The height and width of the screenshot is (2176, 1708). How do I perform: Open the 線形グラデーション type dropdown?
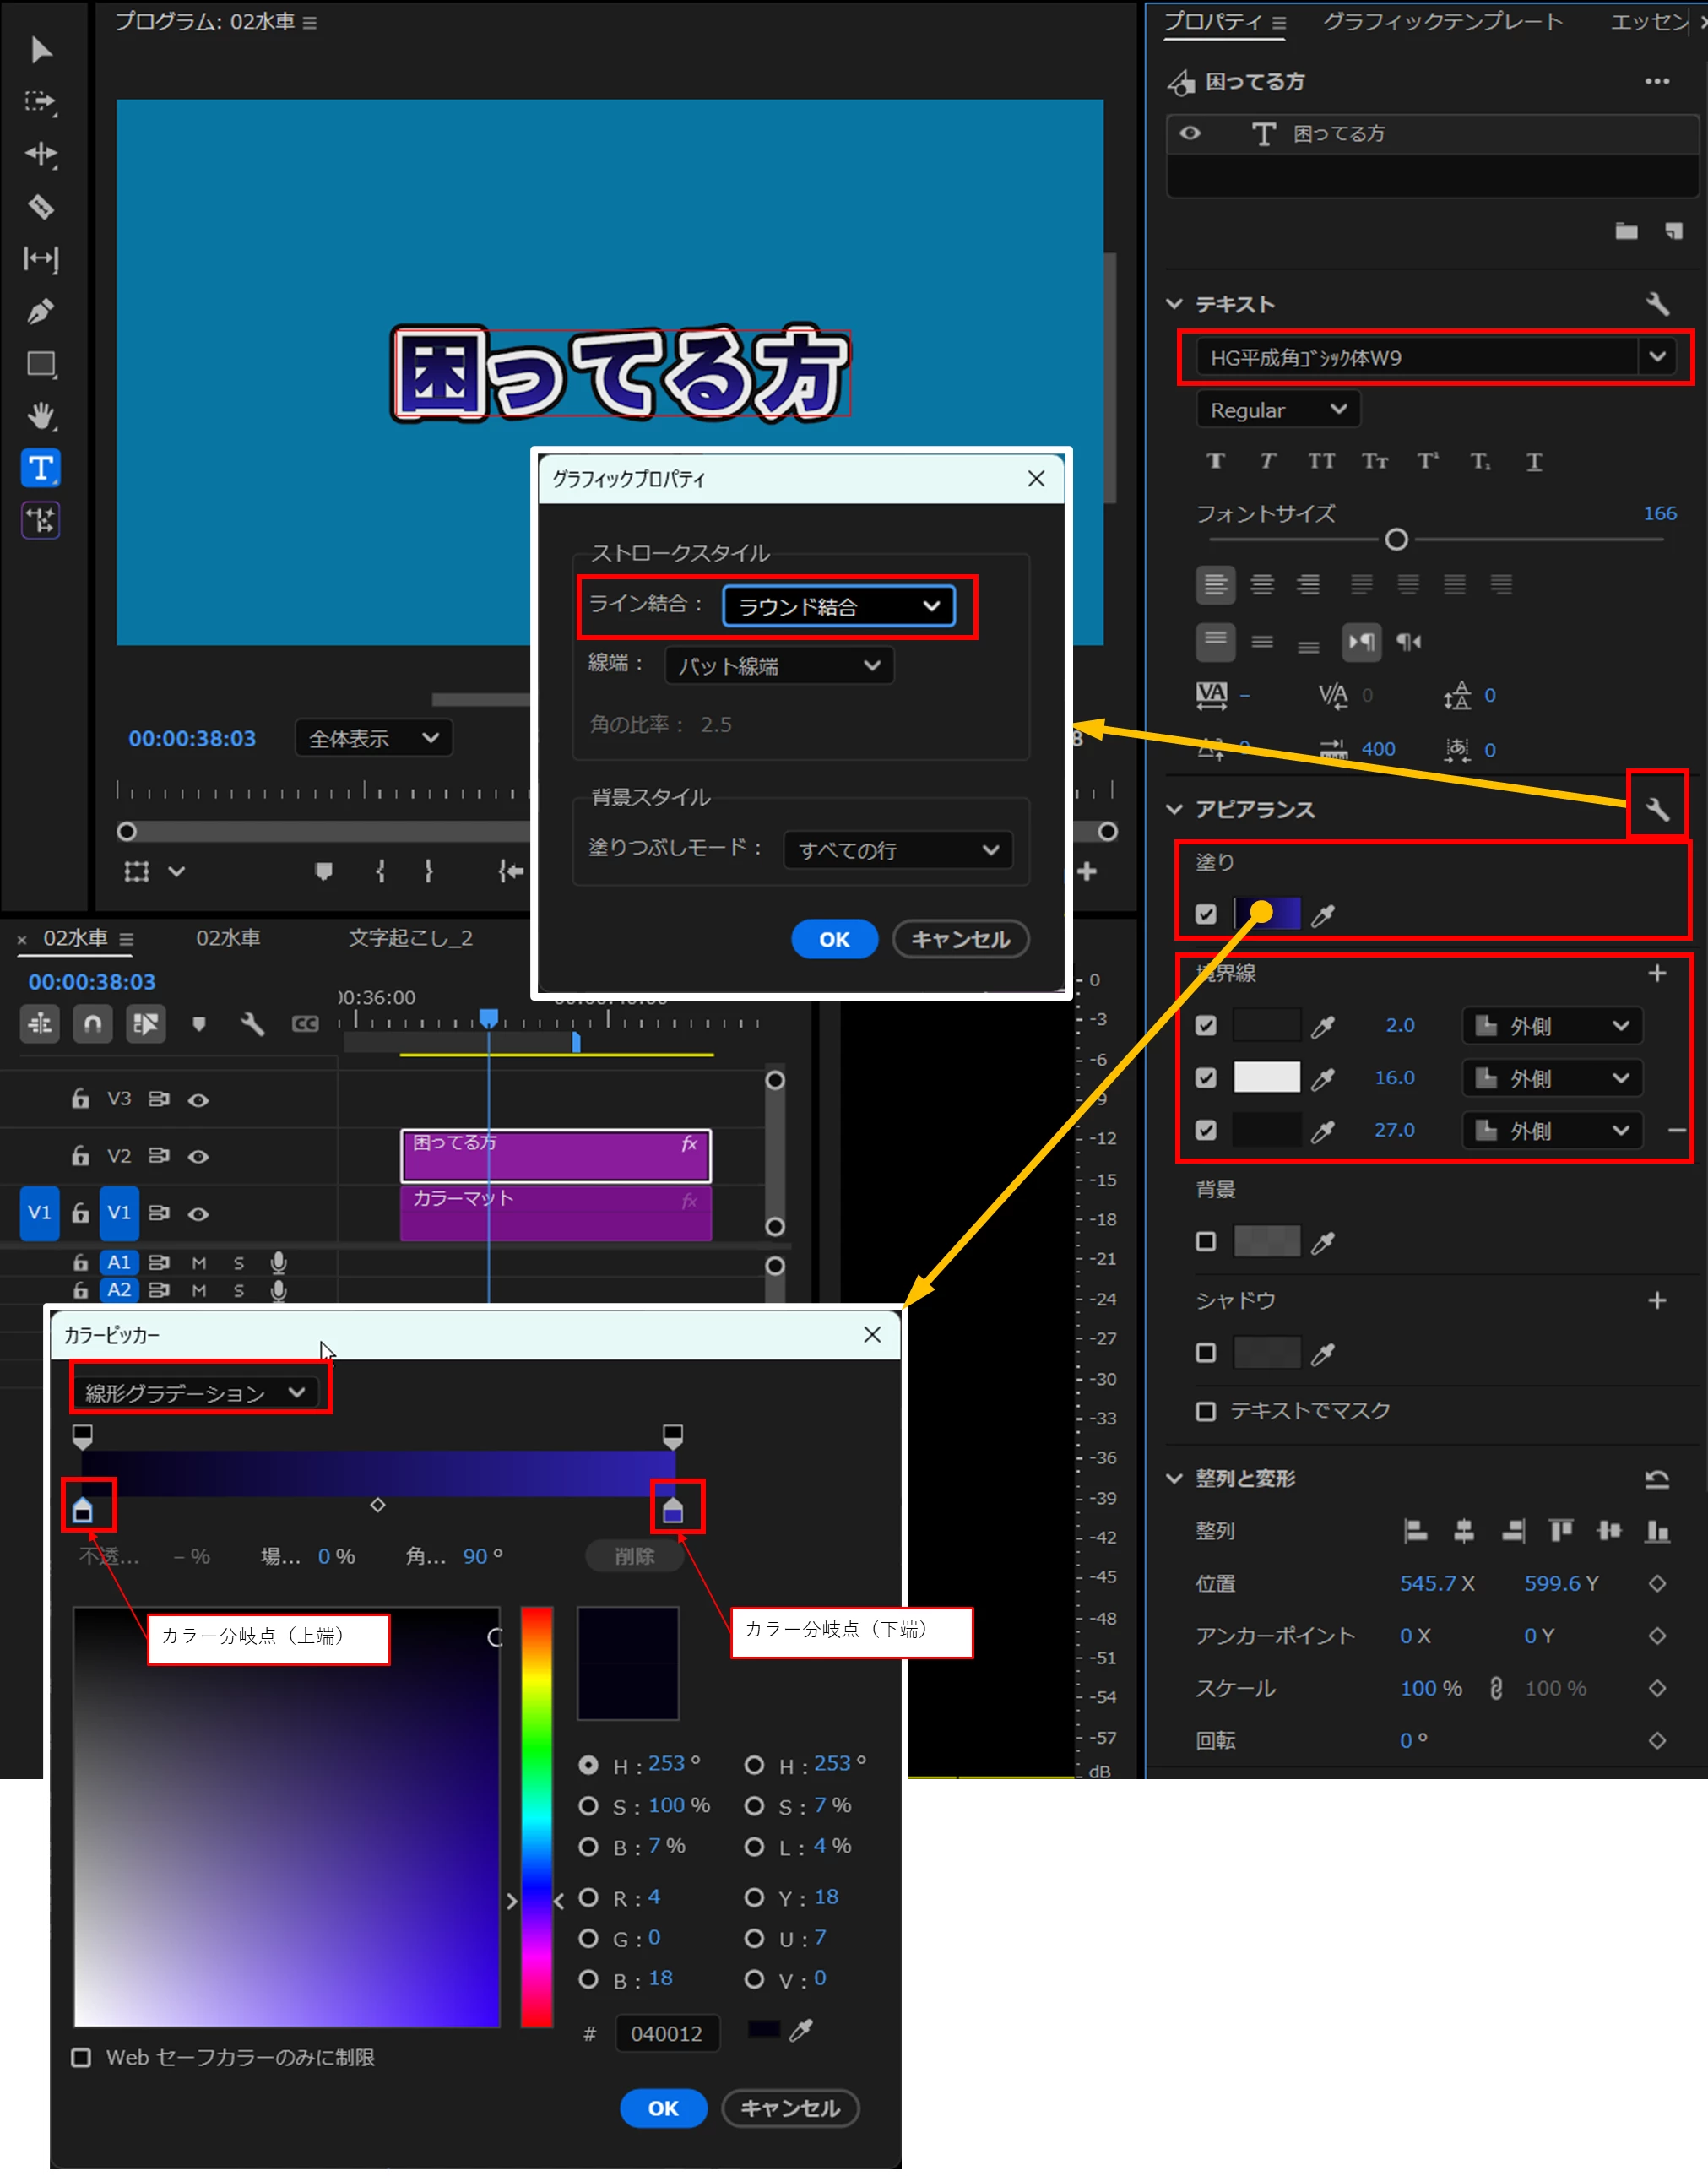pyautogui.click(x=195, y=1392)
